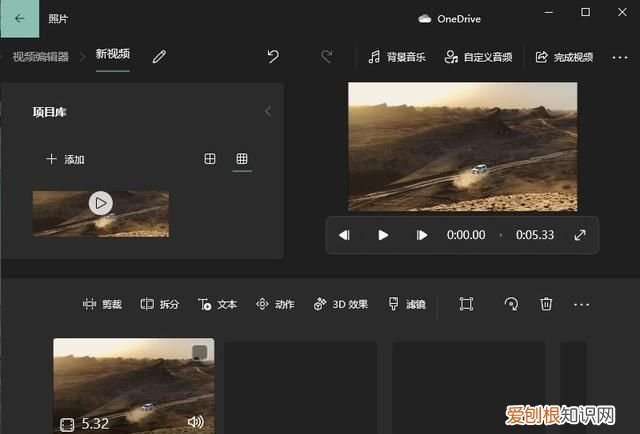Undo the last action
The width and height of the screenshot is (640, 434).
point(273,57)
